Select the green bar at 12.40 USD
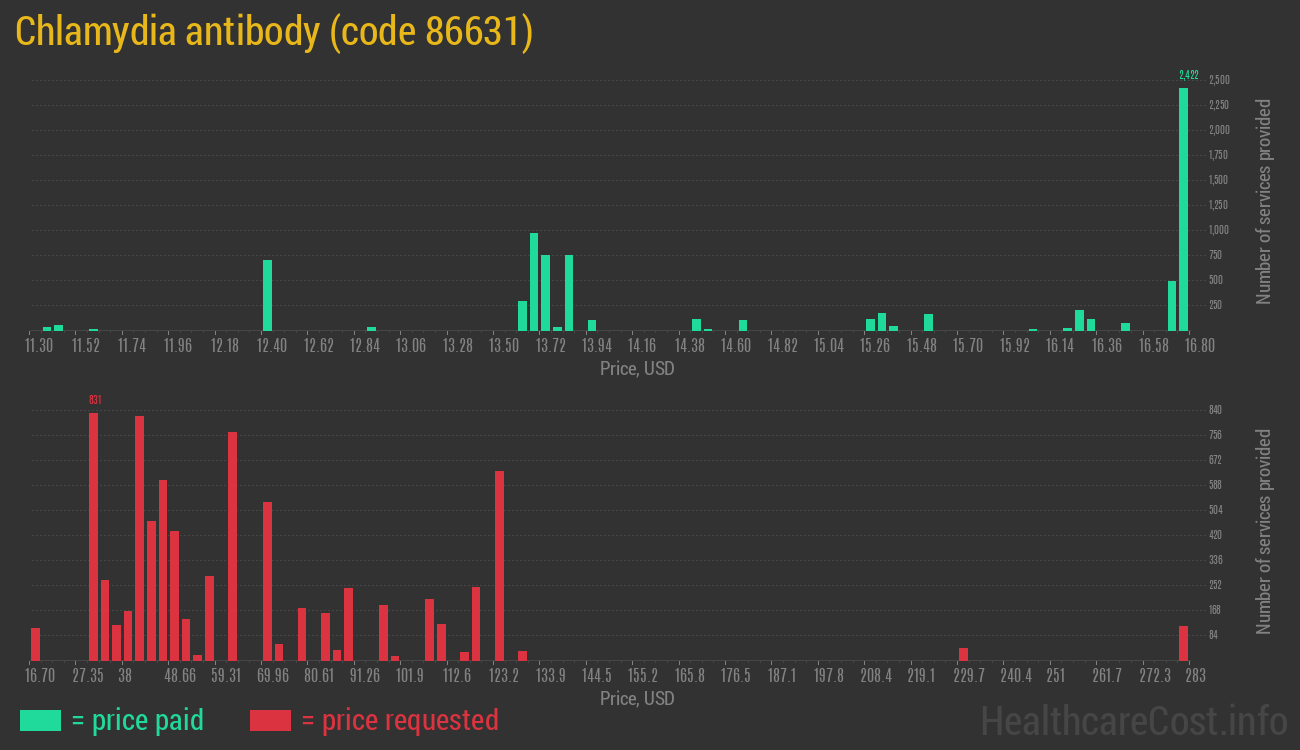Image resolution: width=1300 pixels, height=750 pixels. click(267, 295)
